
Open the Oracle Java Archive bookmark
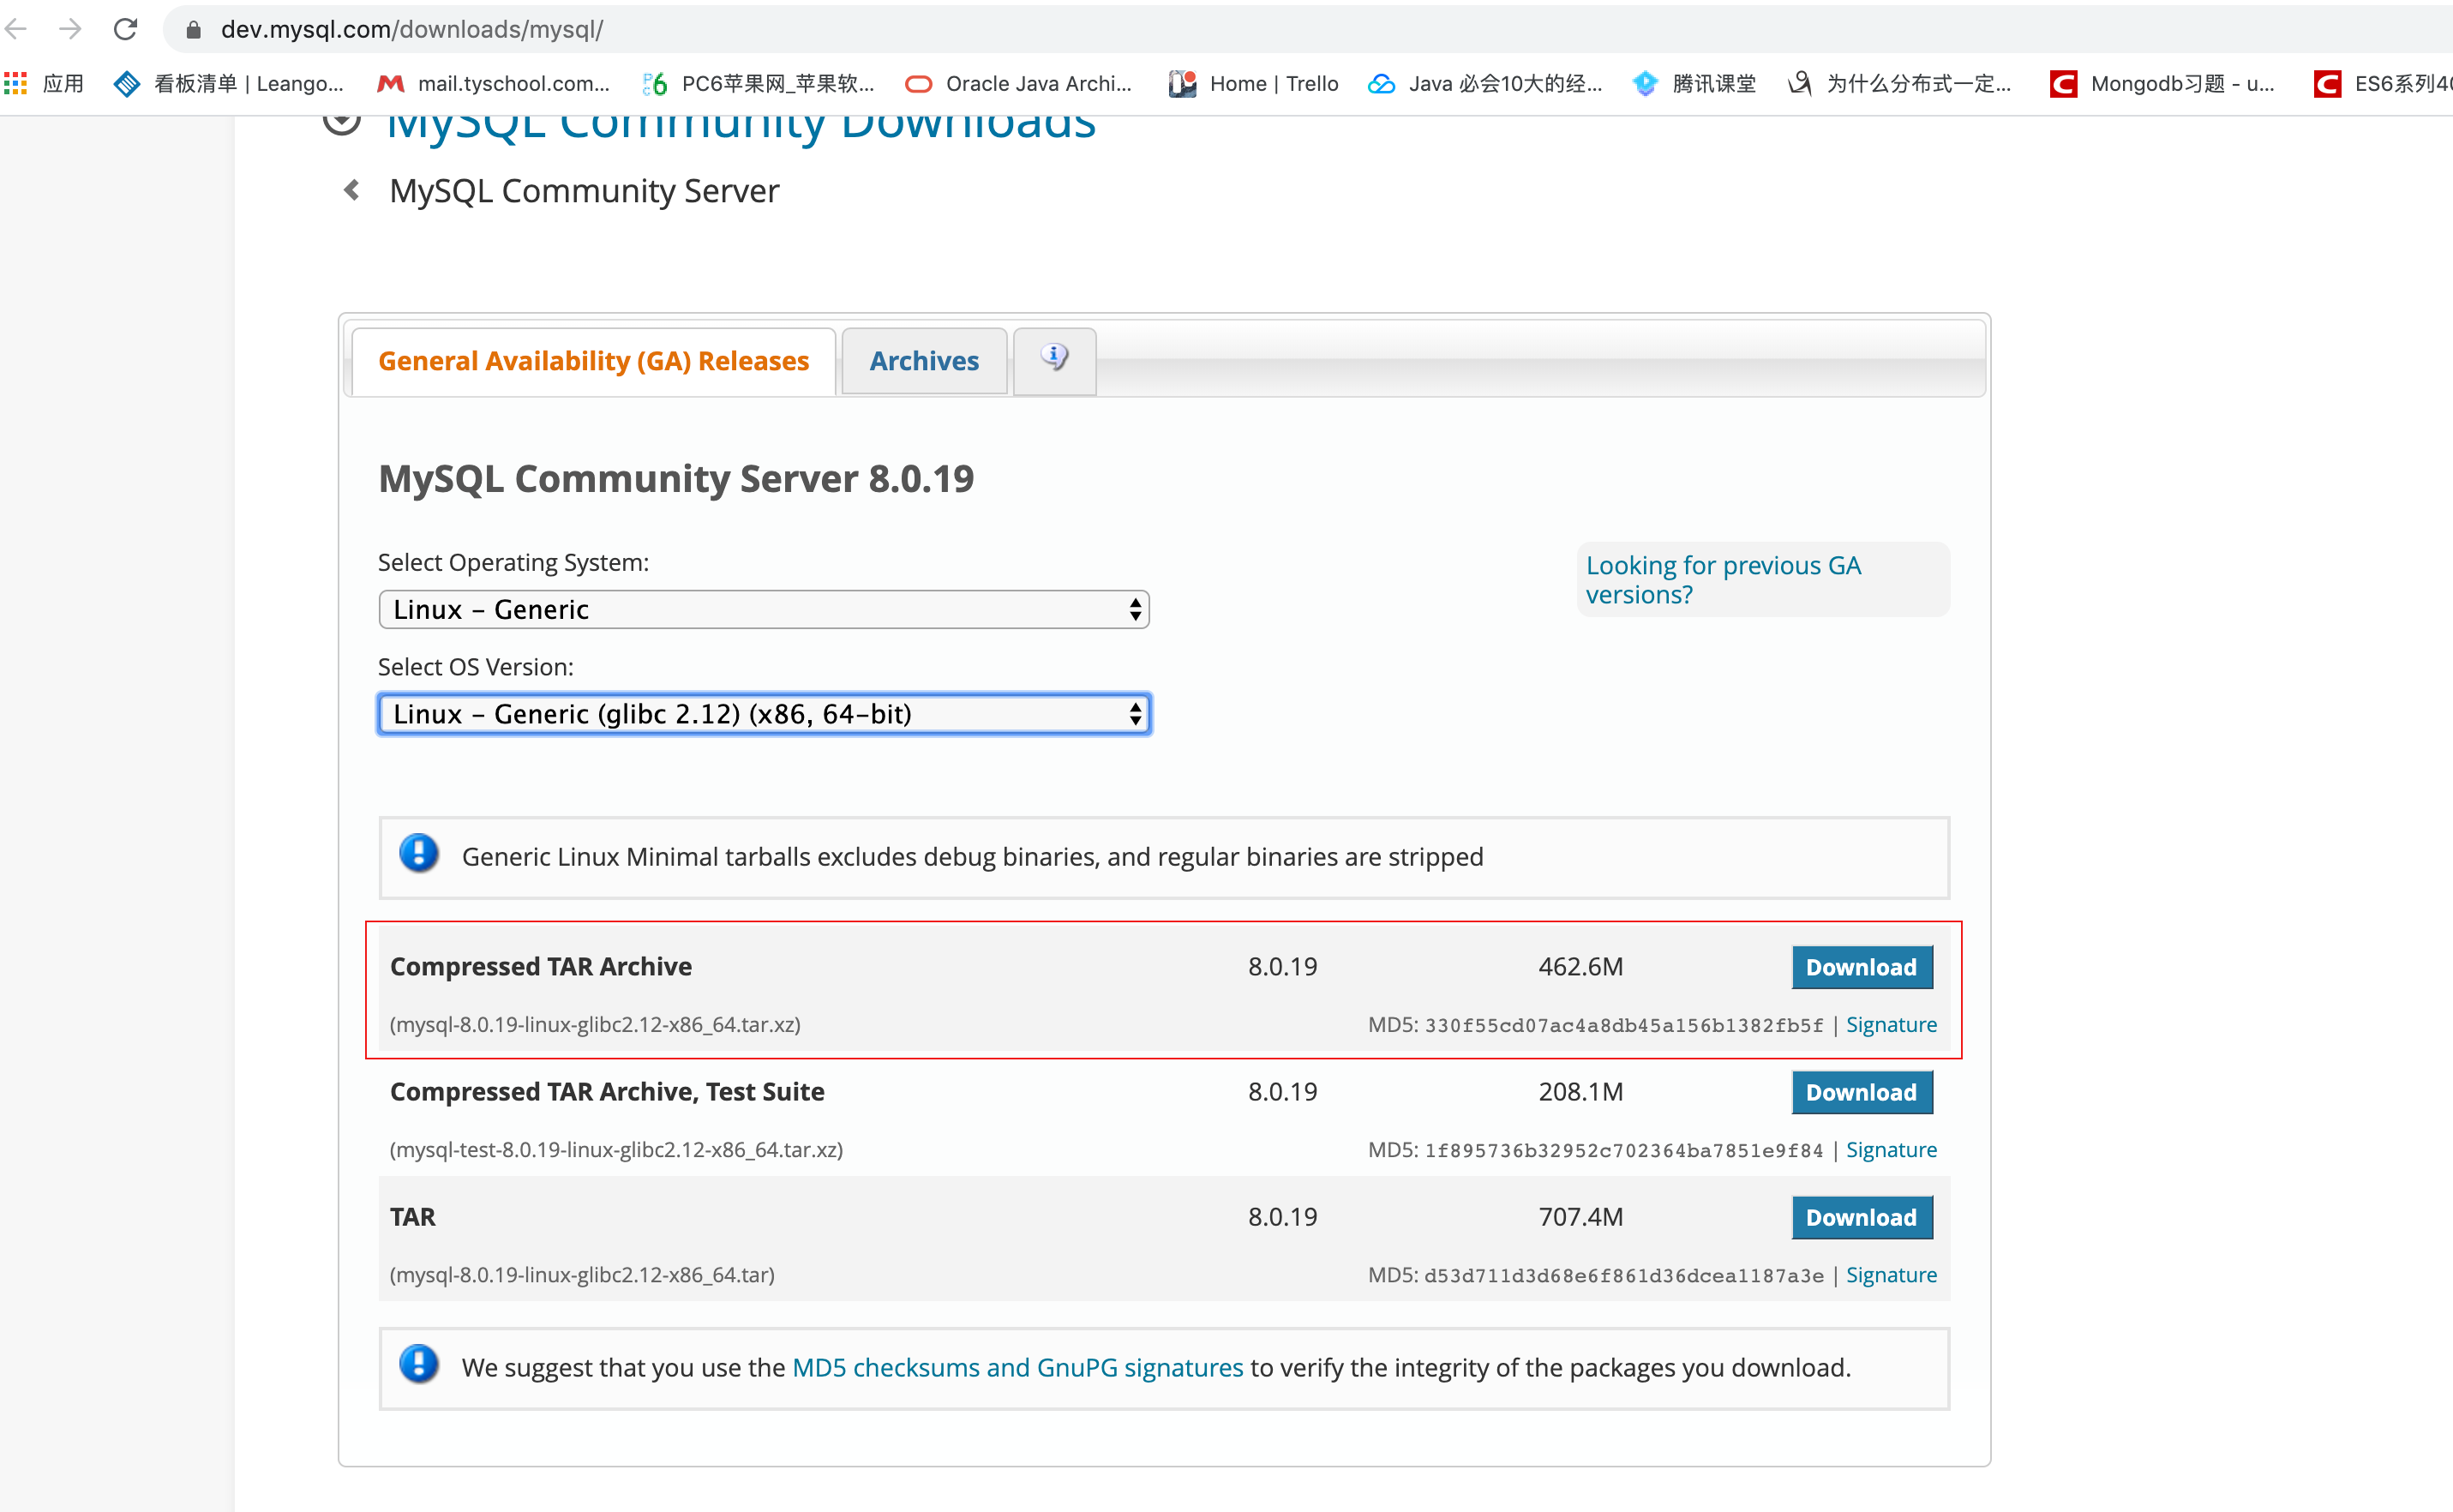coord(1019,84)
